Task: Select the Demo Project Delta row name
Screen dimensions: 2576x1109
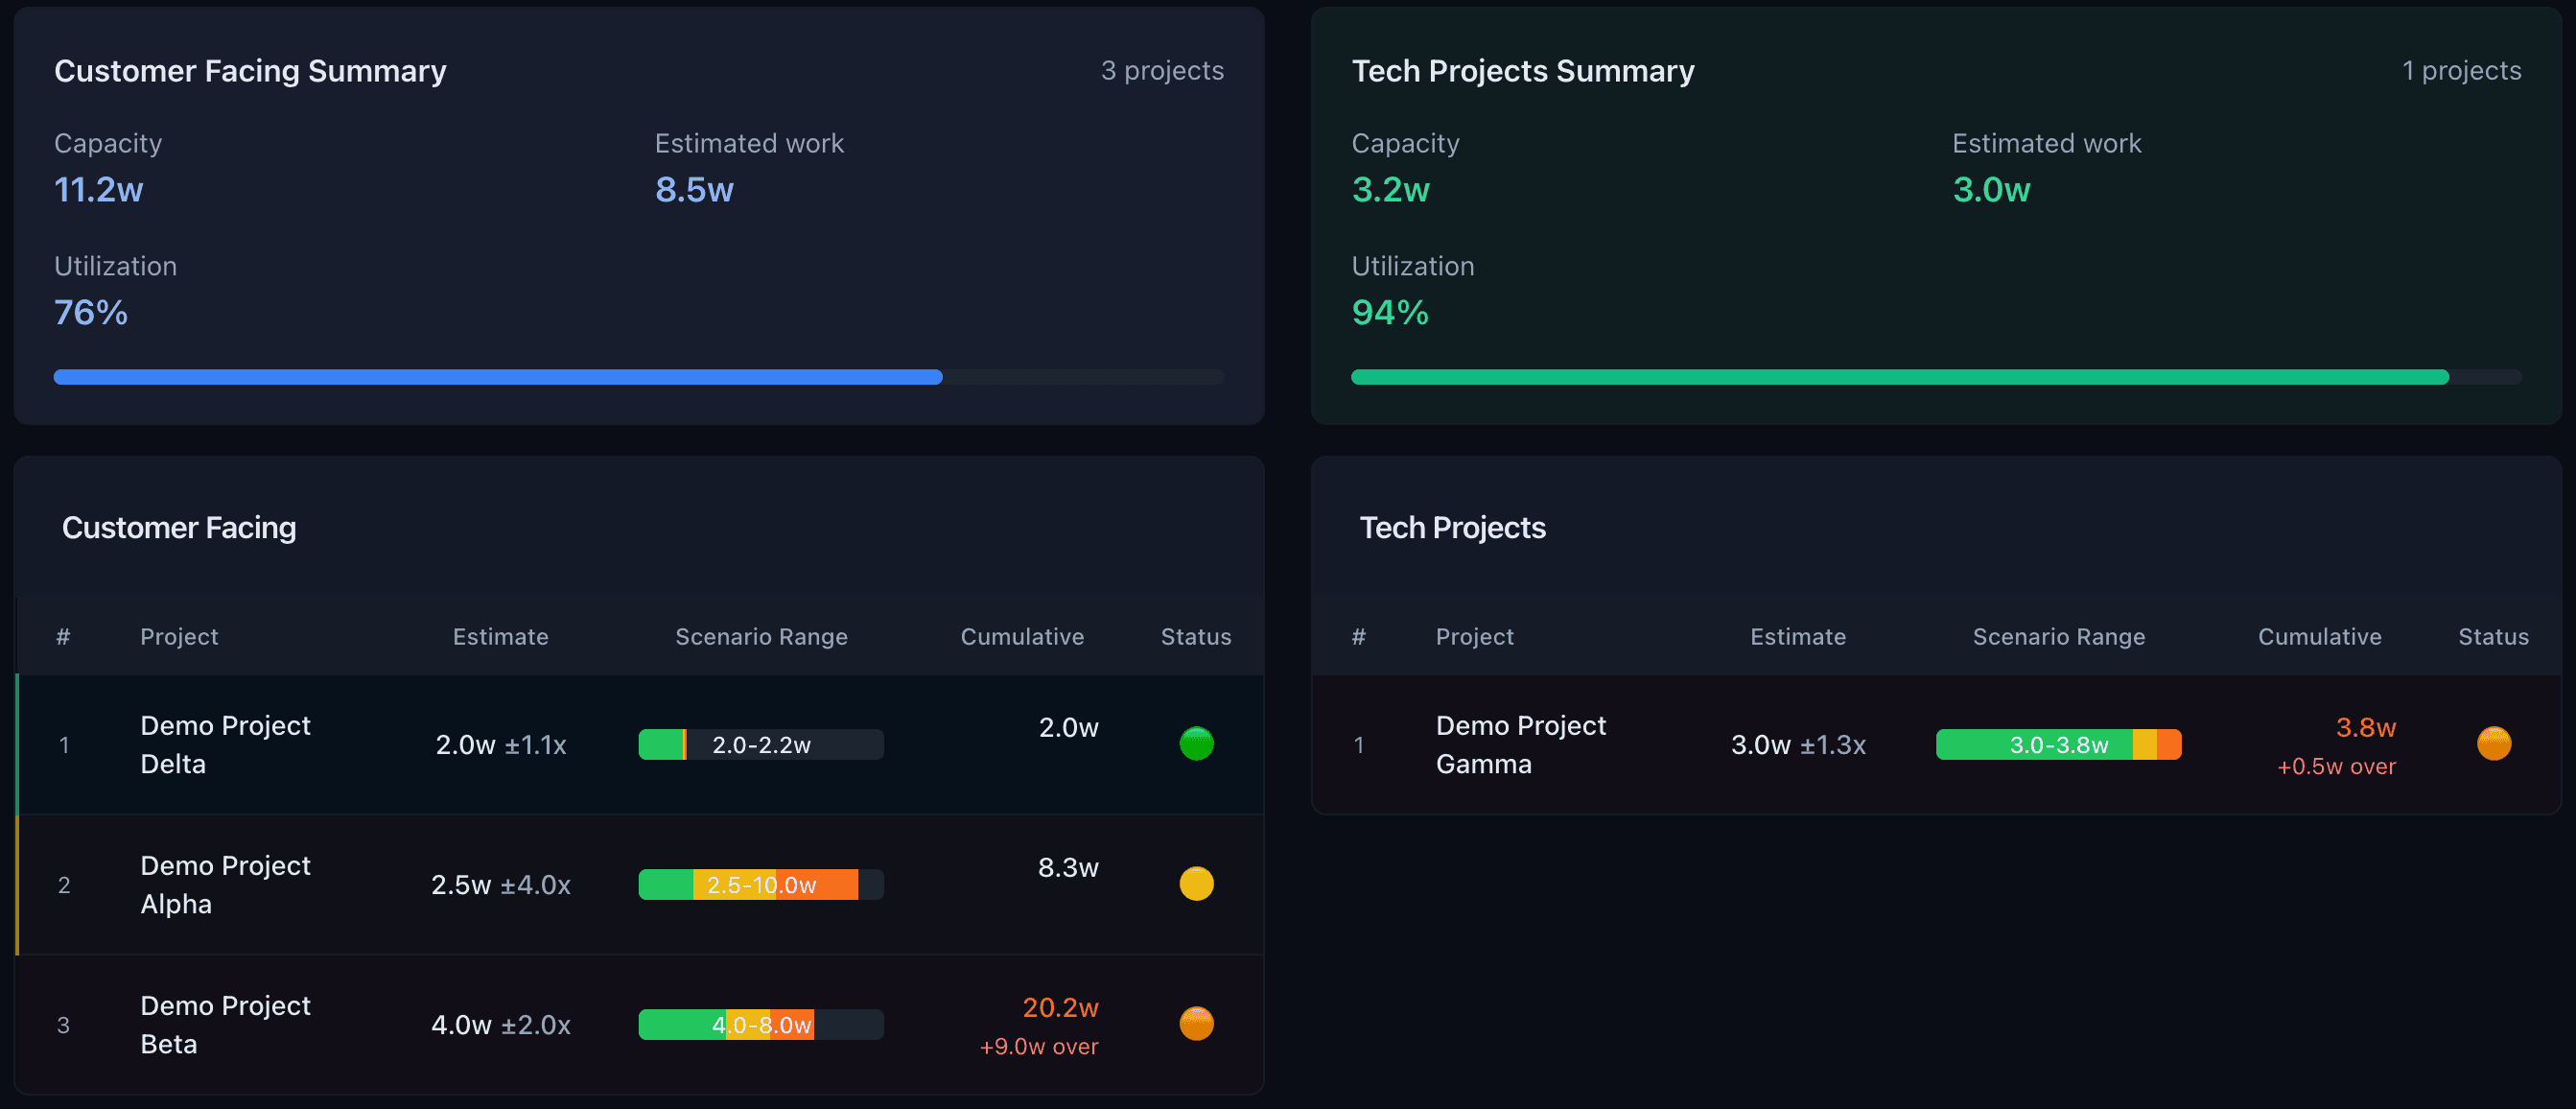Action: 226,744
